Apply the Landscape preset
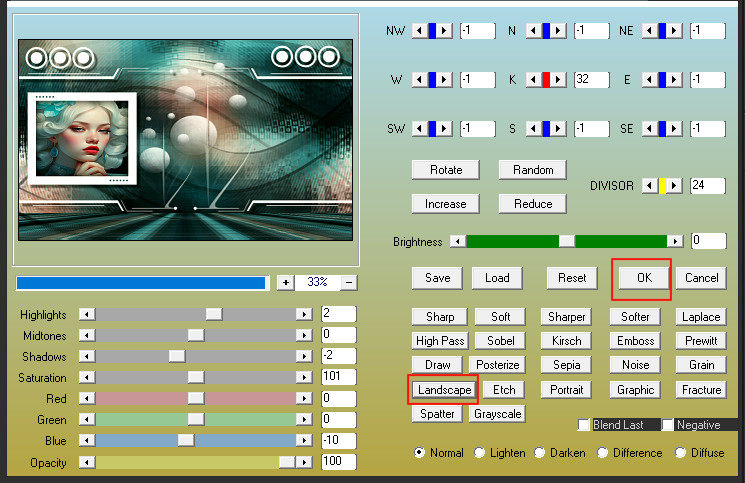Screen dimensions: 745x483 [443, 389]
